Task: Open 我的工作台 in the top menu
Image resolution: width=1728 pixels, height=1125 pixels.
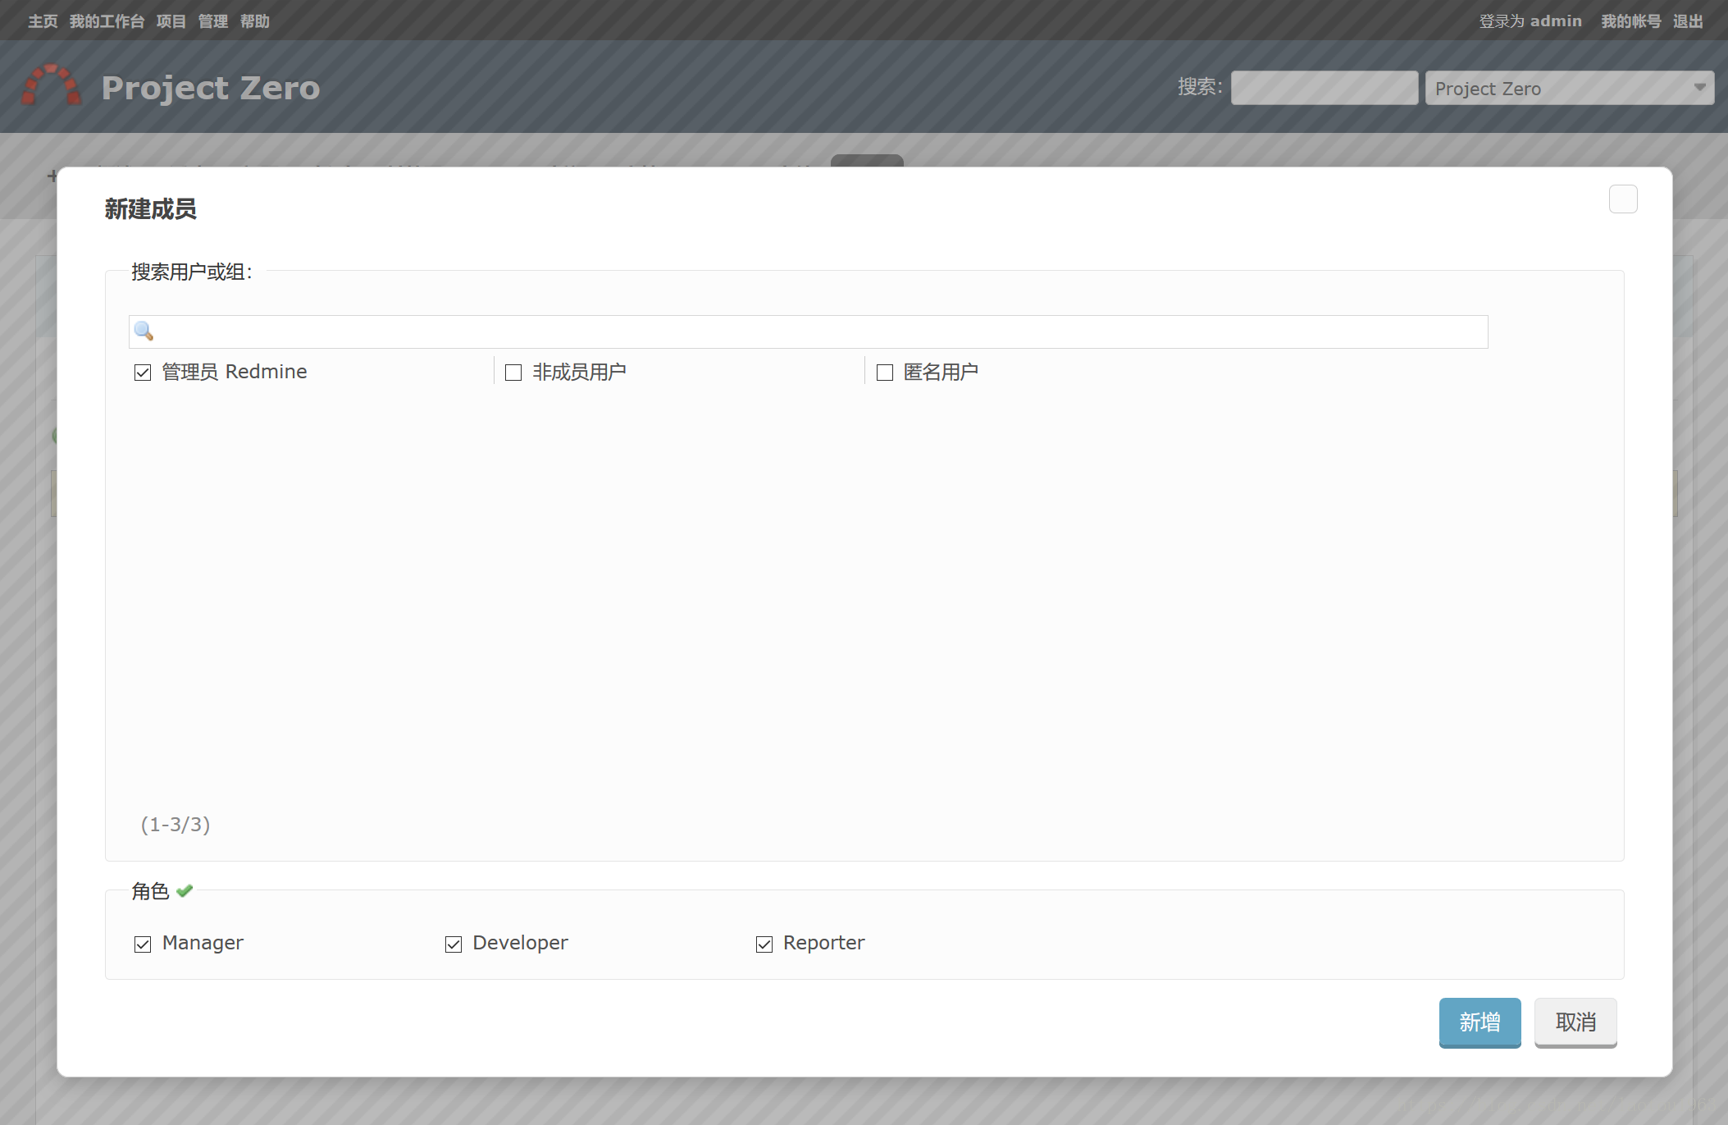Action: pos(107,21)
